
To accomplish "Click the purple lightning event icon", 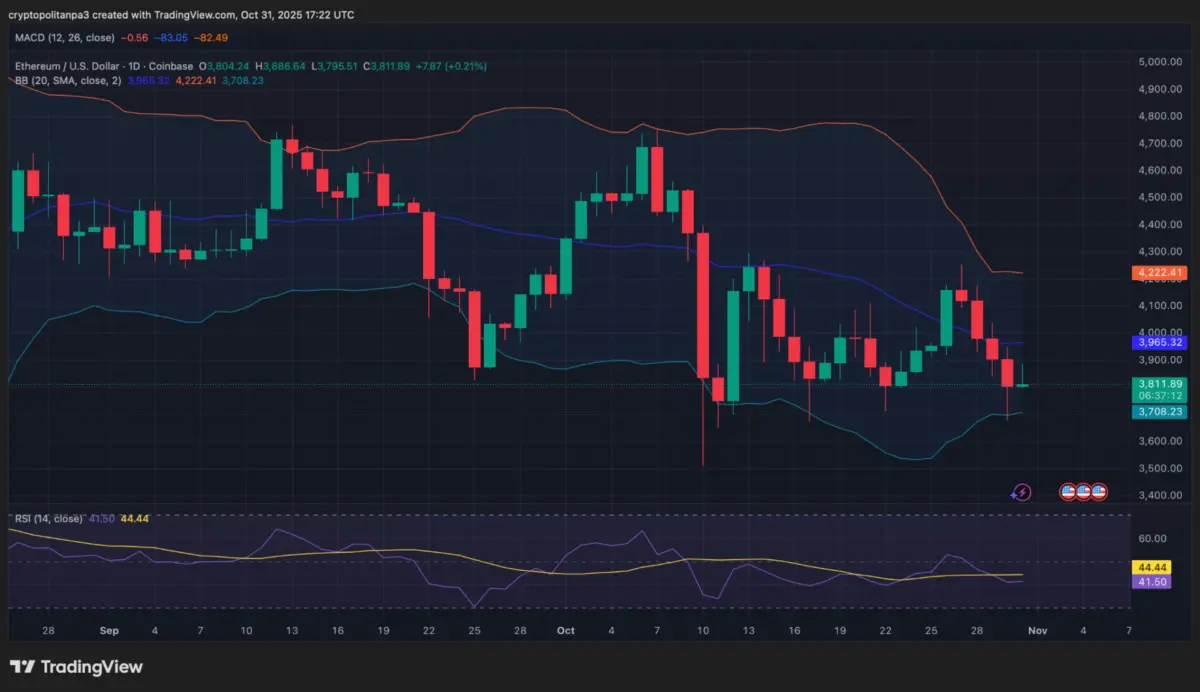I will click(1021, 492).
